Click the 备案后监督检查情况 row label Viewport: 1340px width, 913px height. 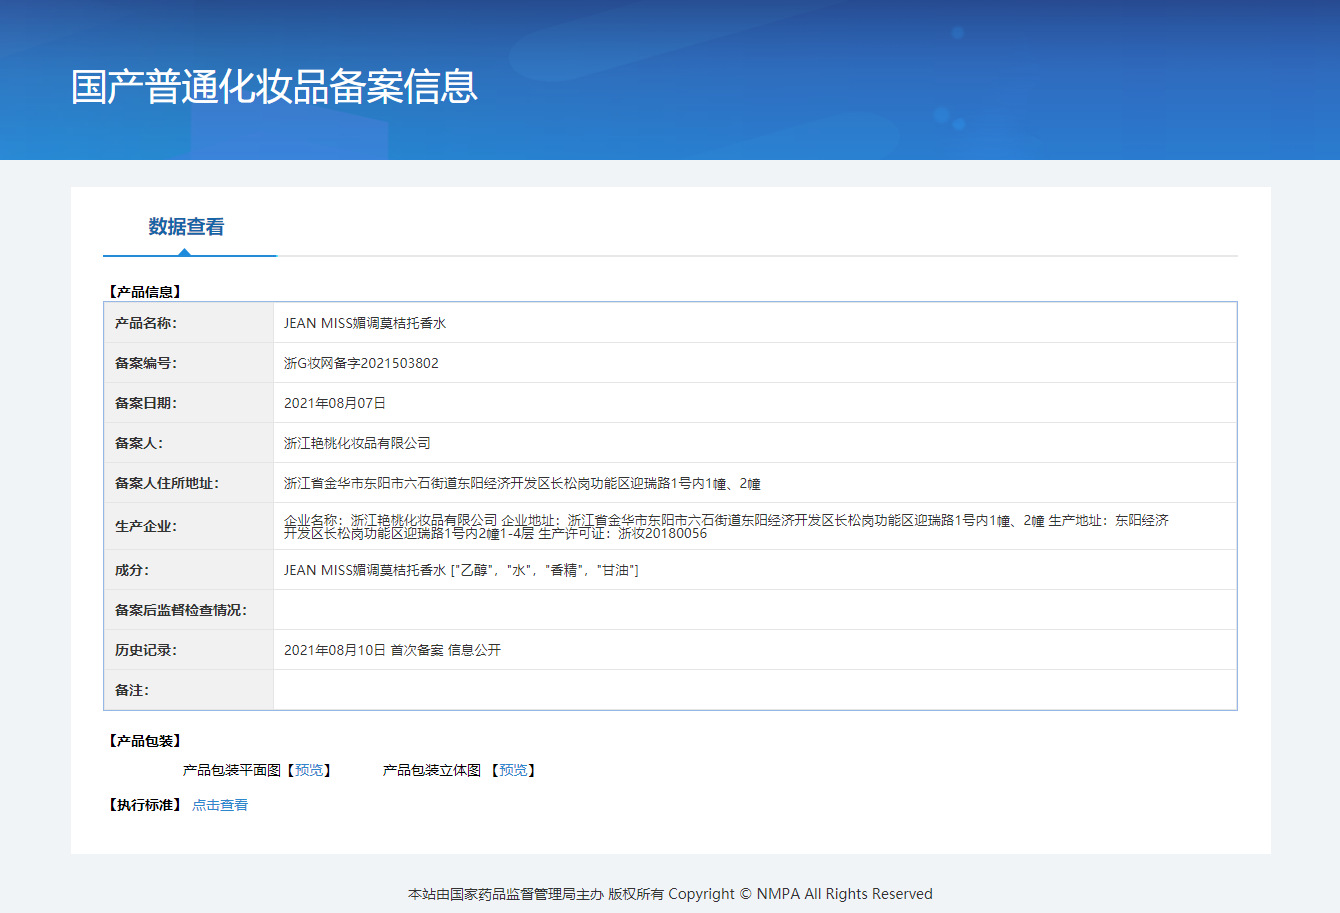(x=180, y=610)
